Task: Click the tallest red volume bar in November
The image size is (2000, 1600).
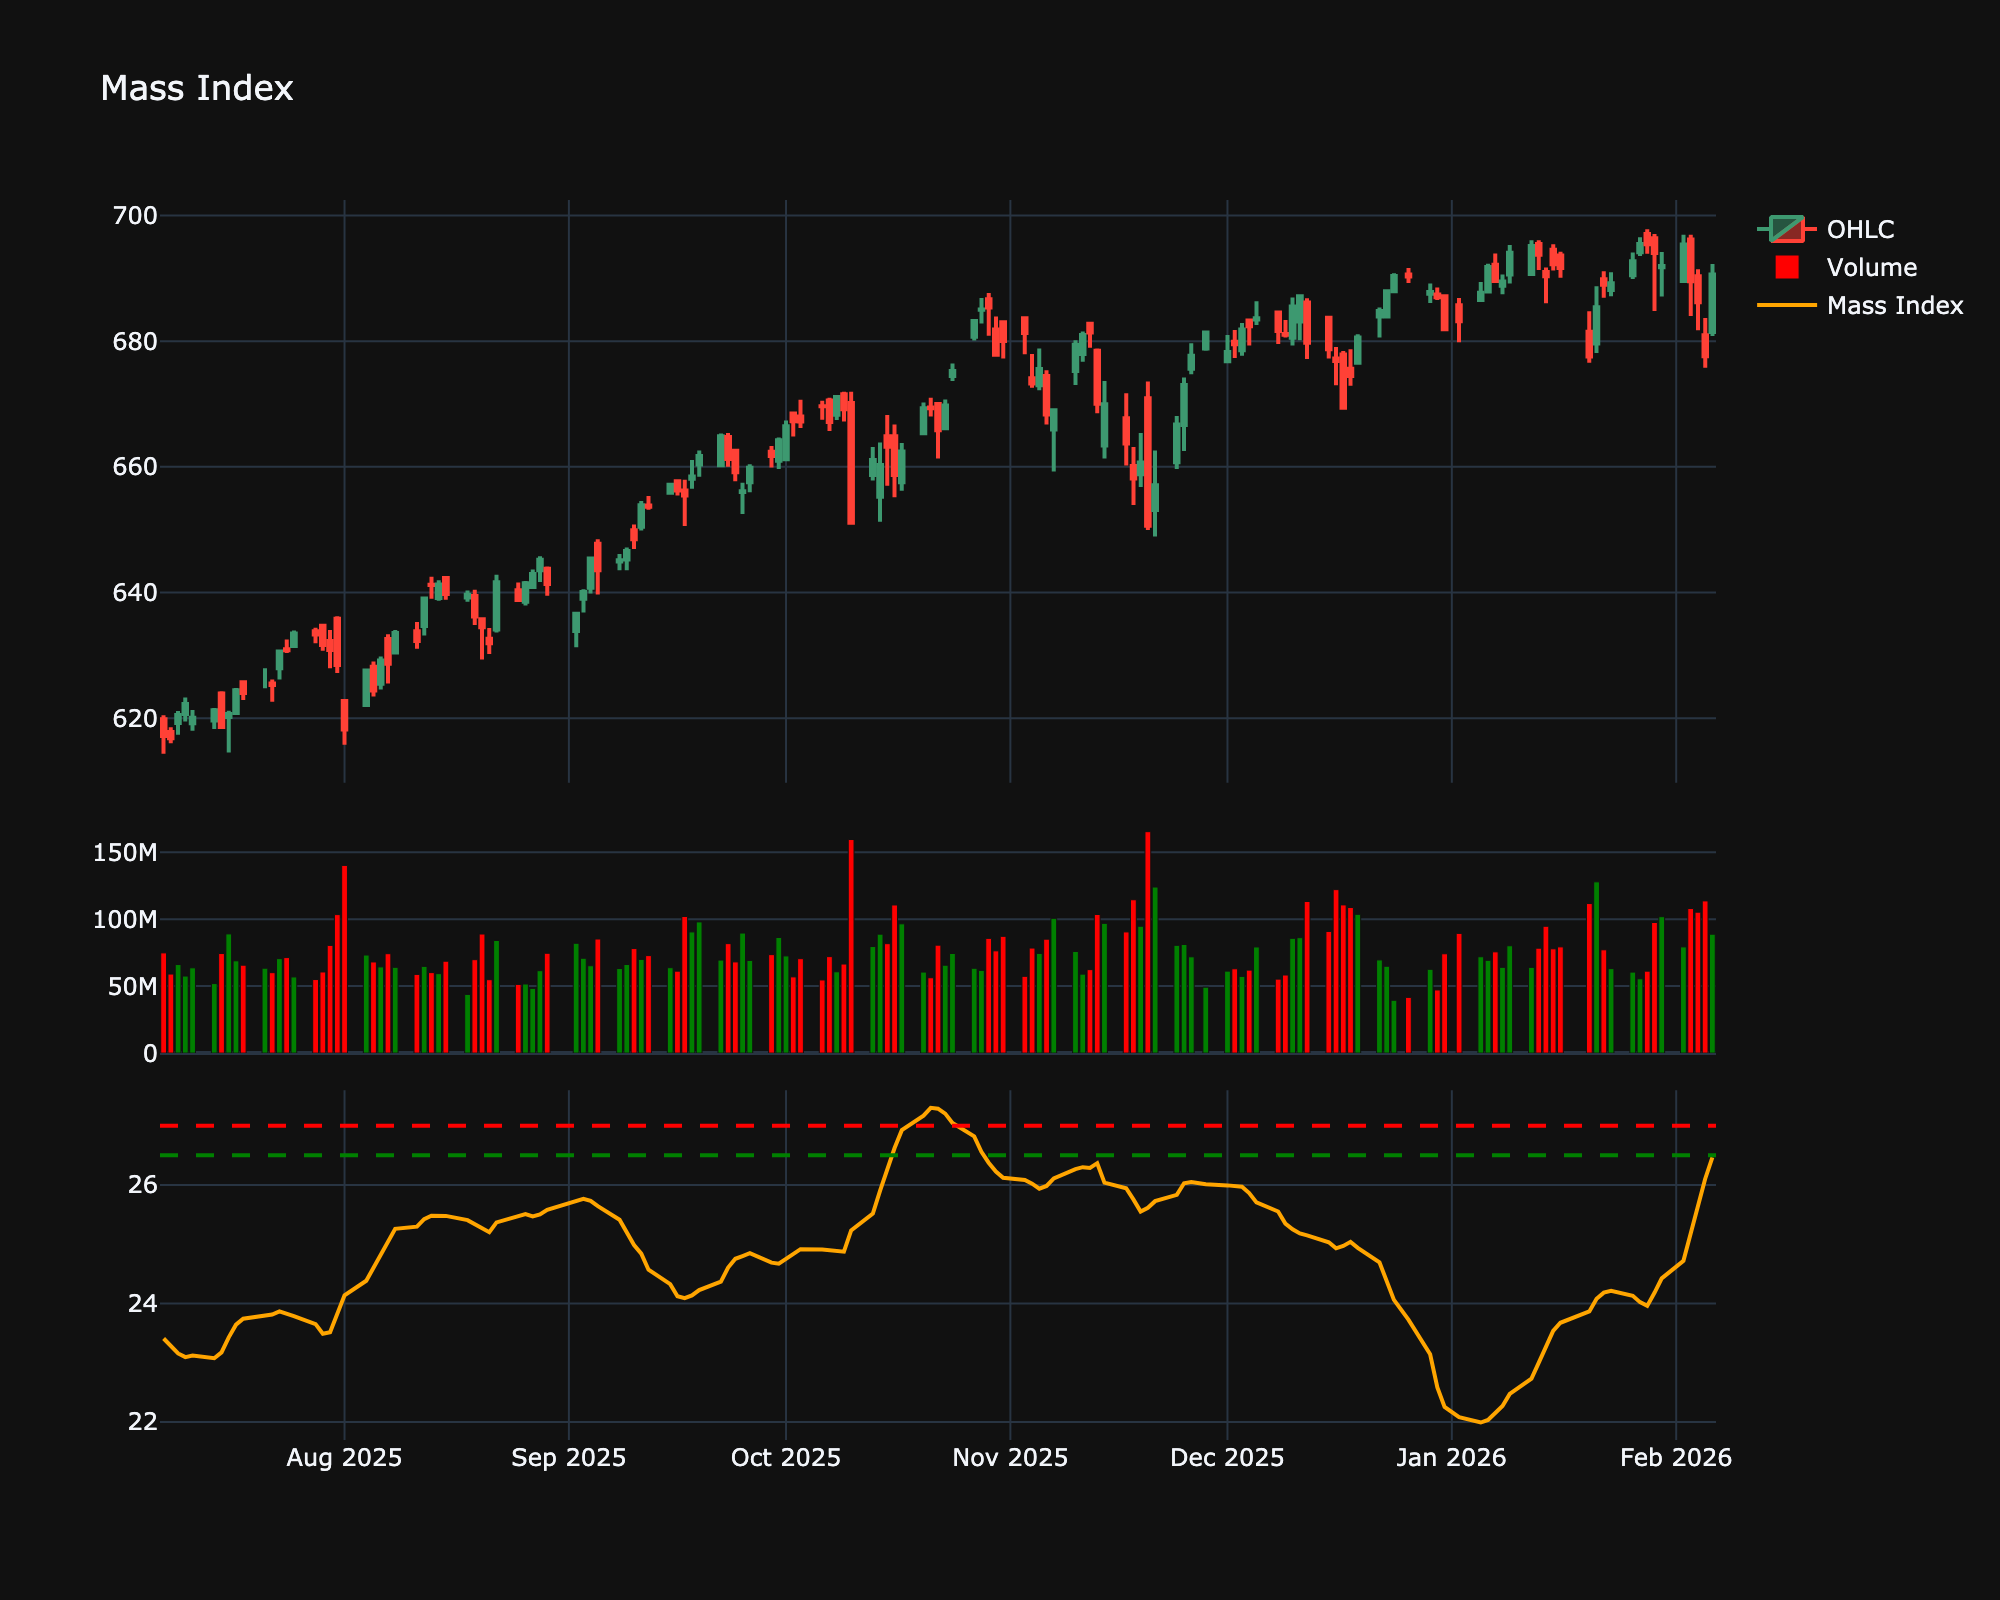Action: (x=1147, y=940)
